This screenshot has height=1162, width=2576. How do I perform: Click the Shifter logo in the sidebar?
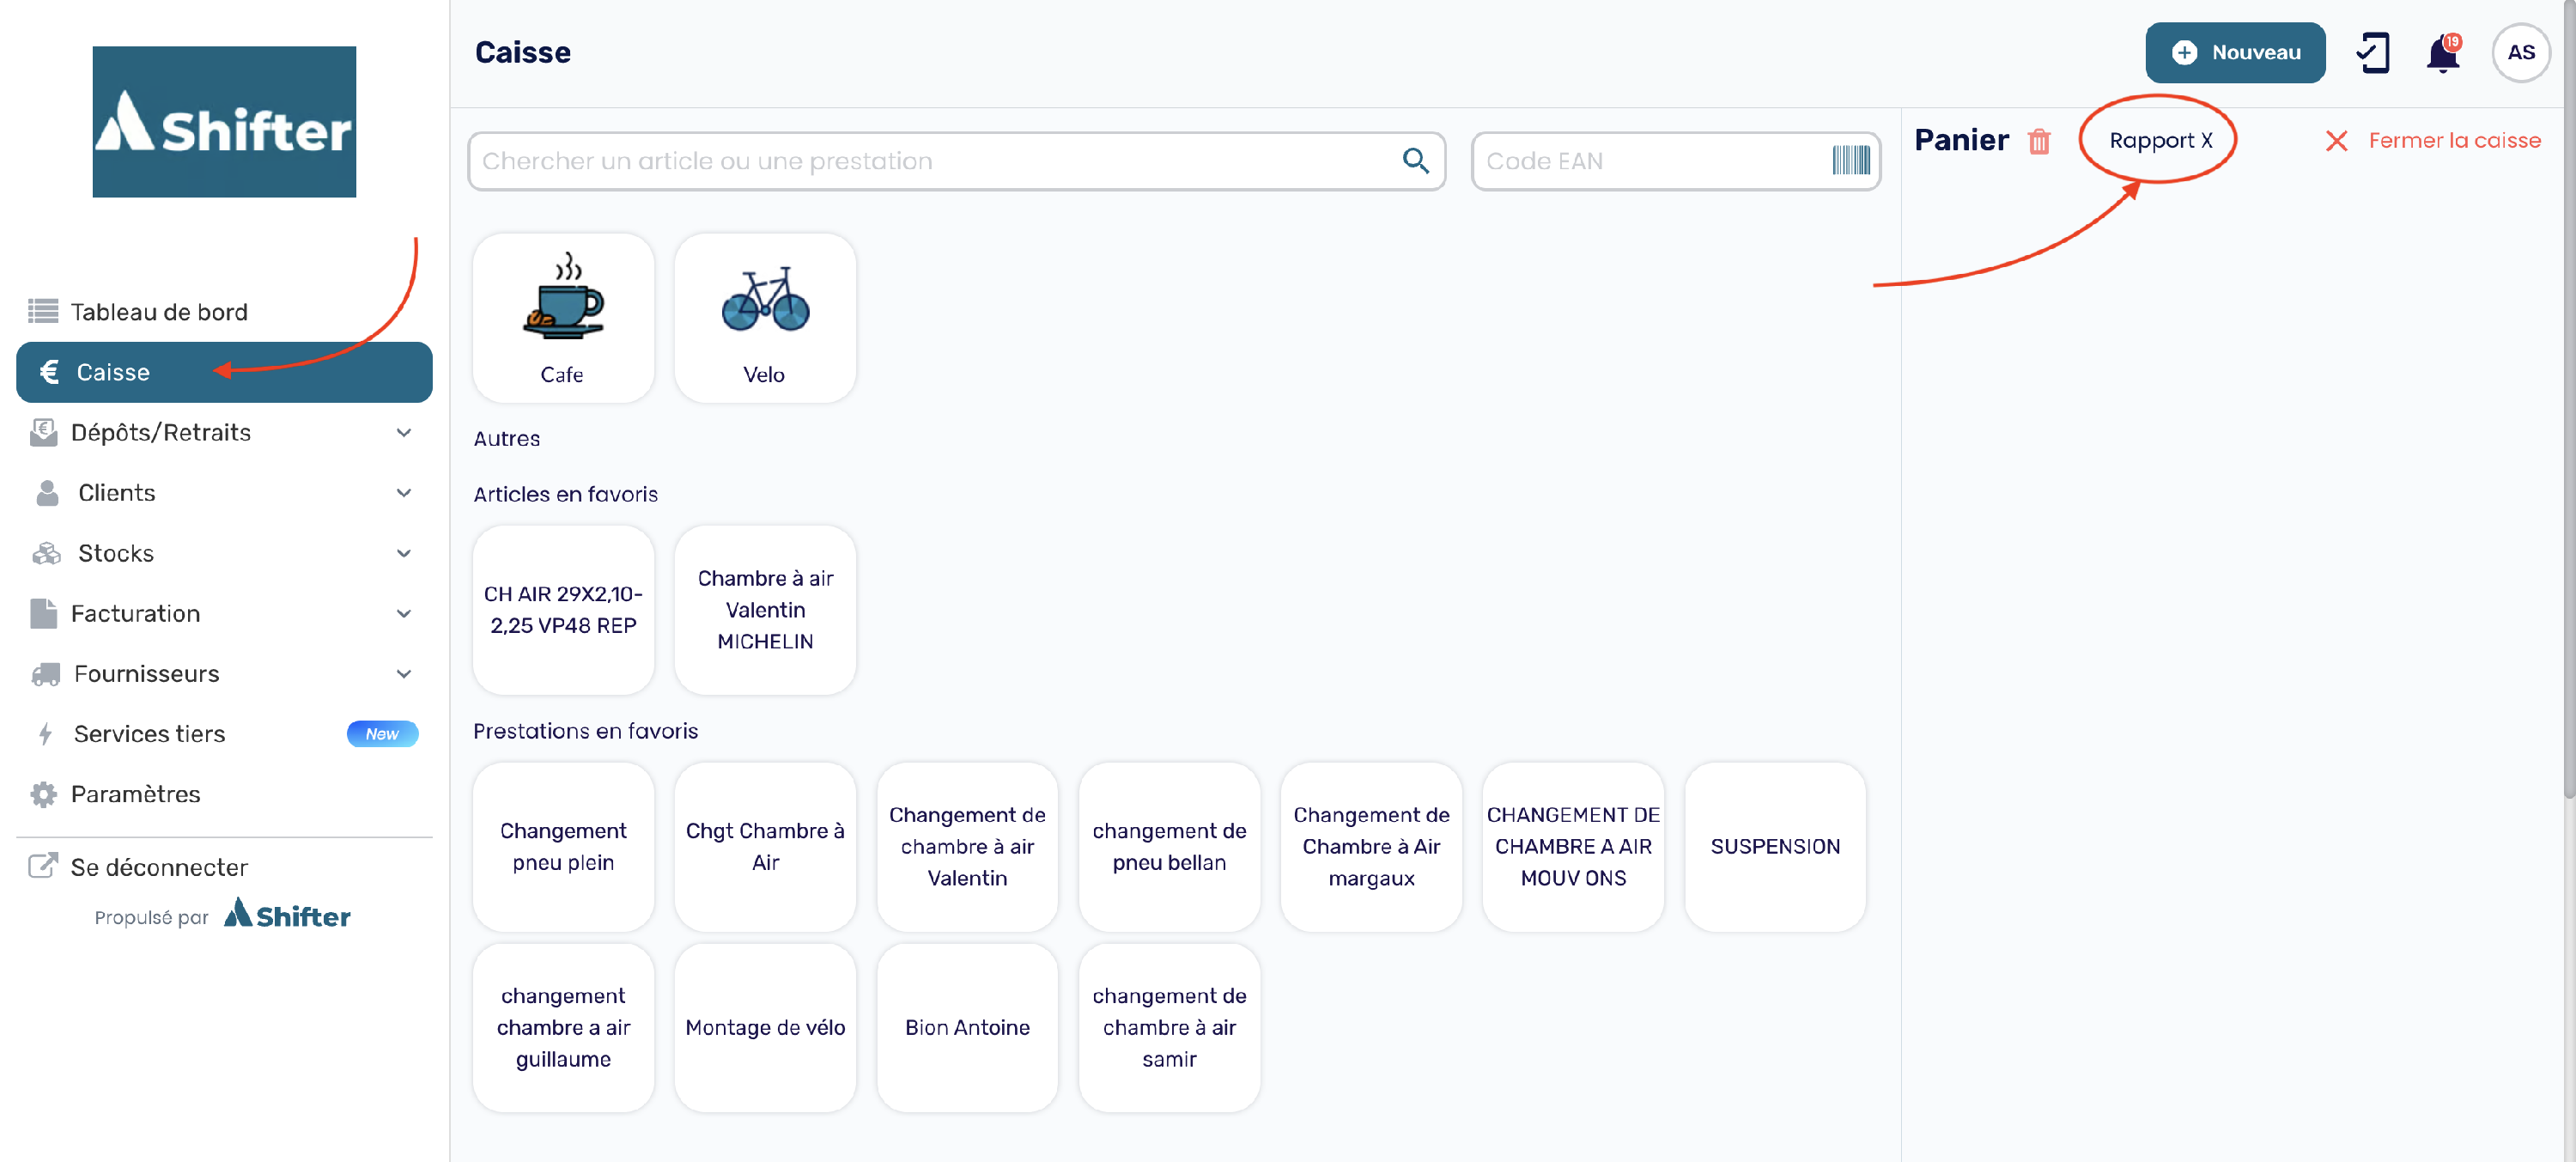pyautogui.click(x=224, y=122)
